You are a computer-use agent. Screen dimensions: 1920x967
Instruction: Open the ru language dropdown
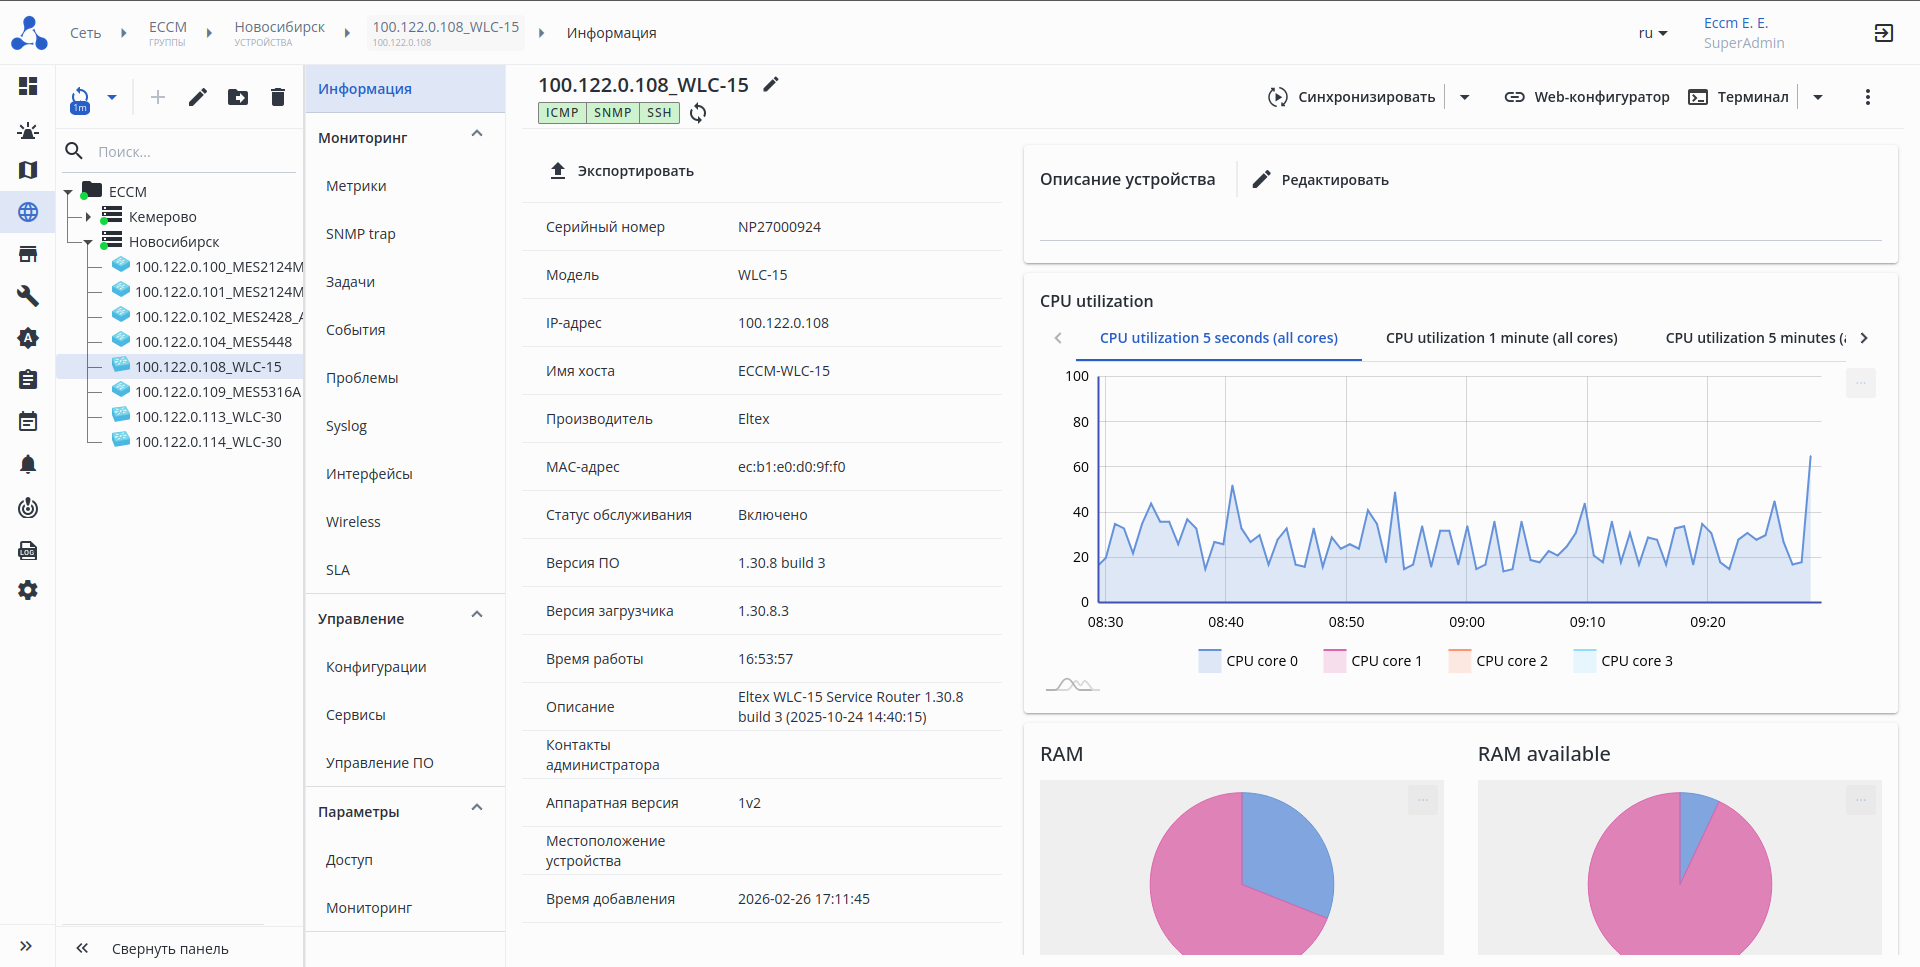click(x=1652, y=33)
